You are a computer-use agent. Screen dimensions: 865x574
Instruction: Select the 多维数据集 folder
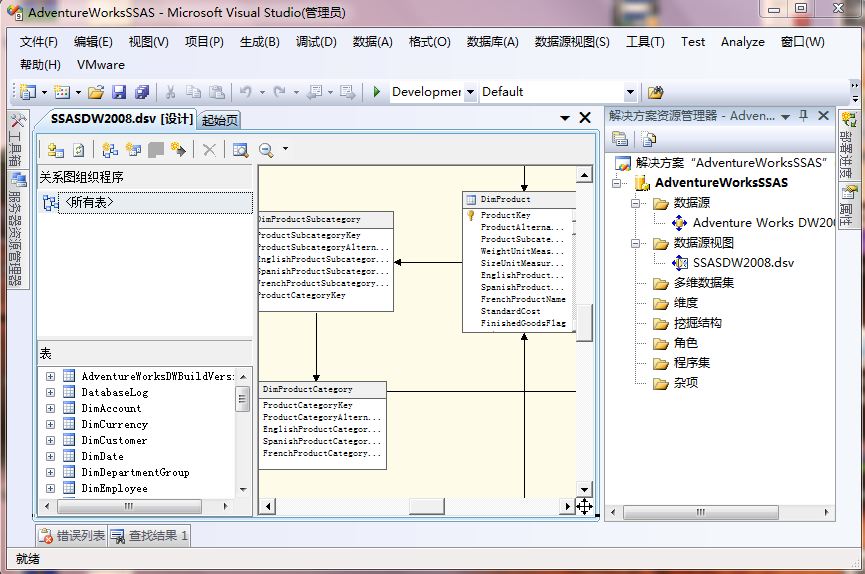pyautogui.click(x=703, y=283)
